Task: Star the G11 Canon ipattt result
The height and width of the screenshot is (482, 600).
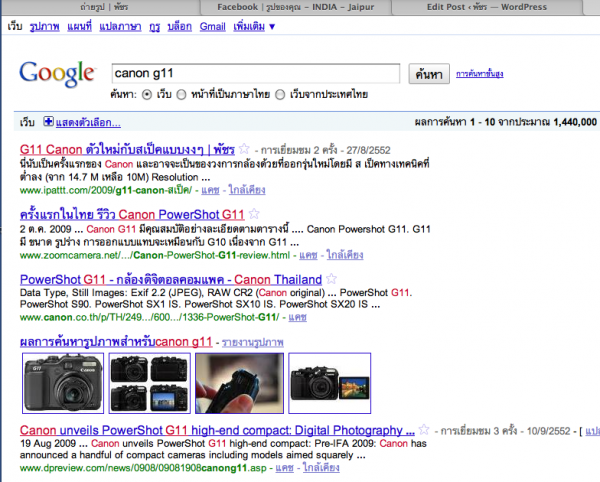Action: [x=244, y=148]
